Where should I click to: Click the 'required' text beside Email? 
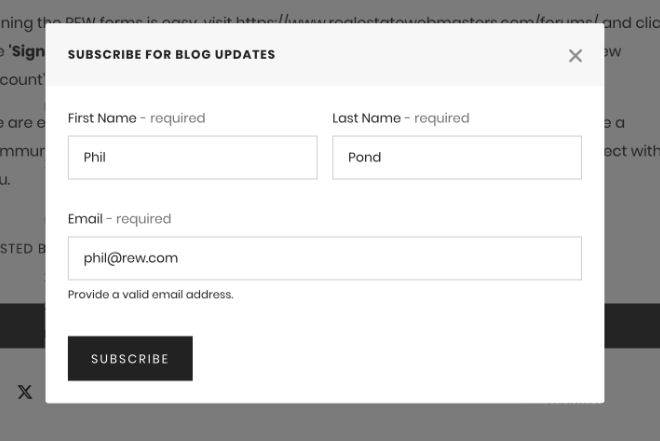click(x=143, y=219)
